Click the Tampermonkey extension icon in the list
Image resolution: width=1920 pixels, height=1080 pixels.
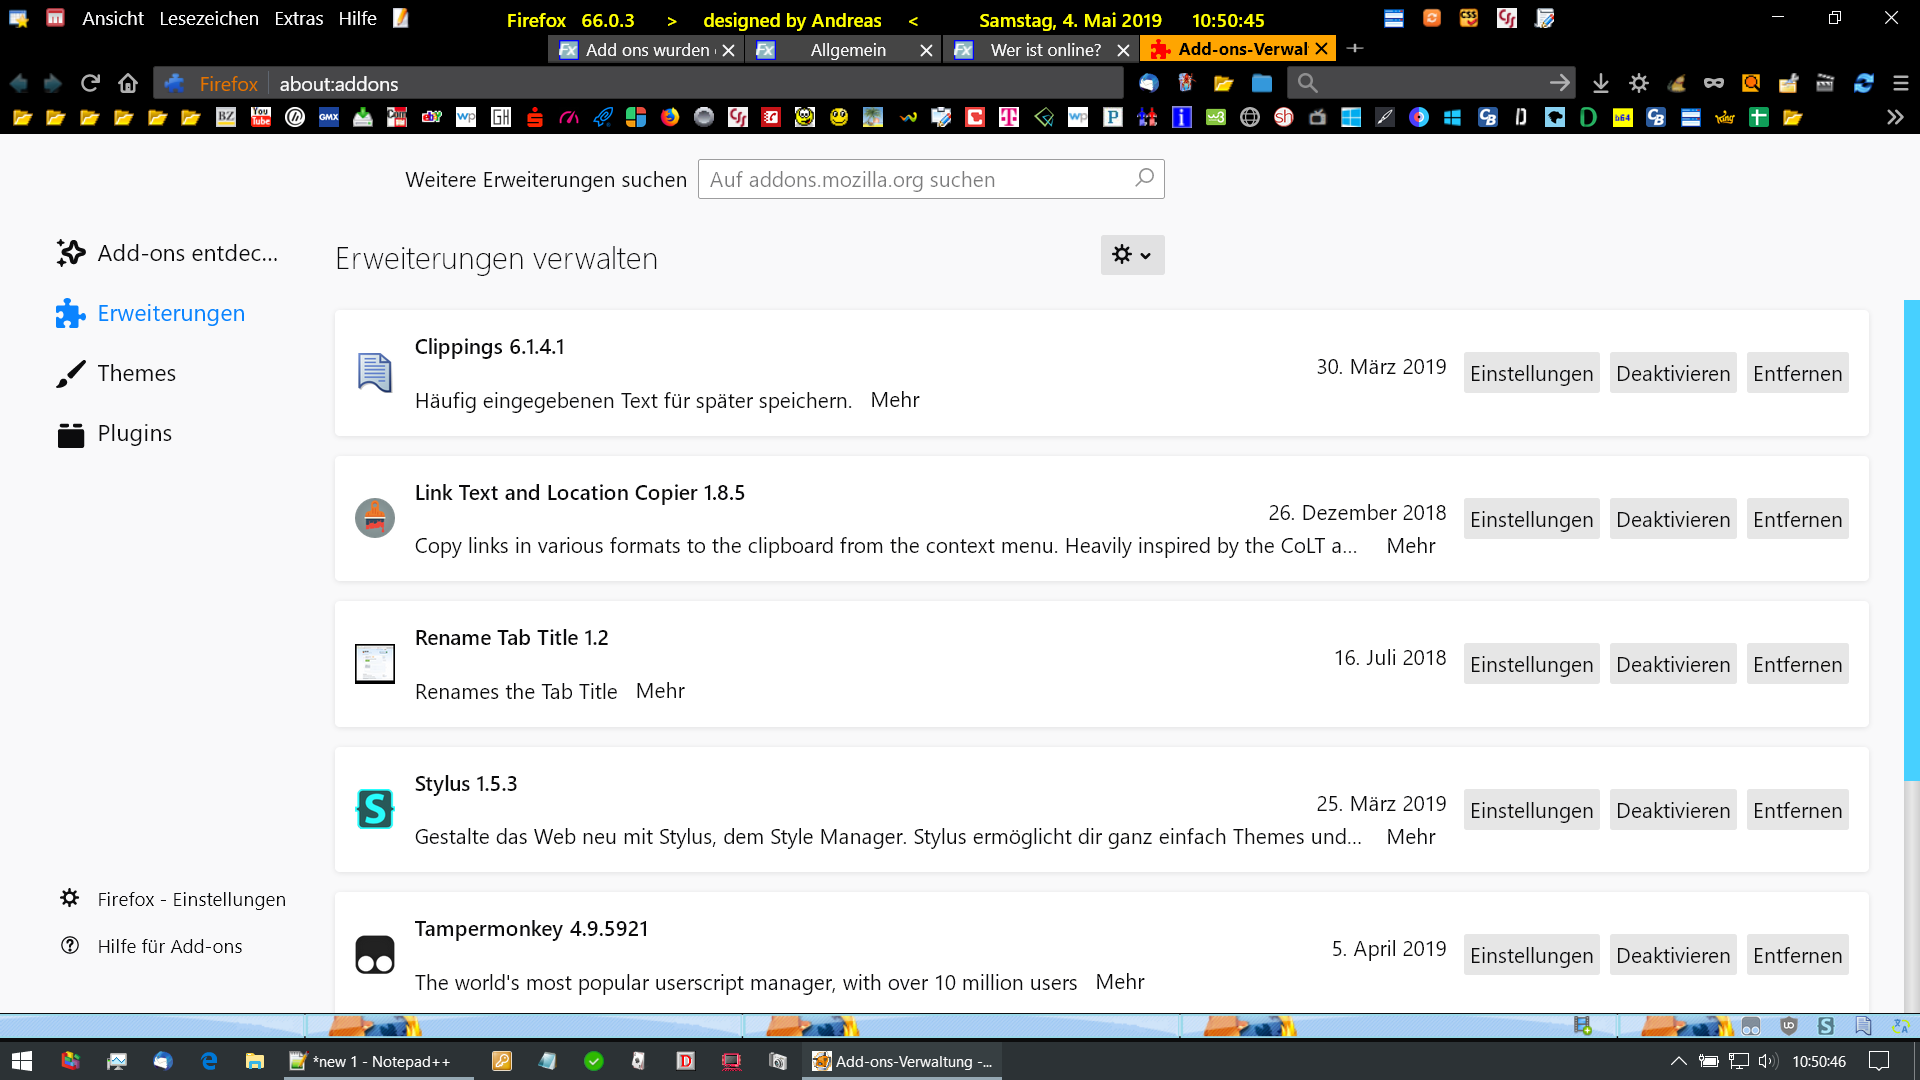[375, 955]
